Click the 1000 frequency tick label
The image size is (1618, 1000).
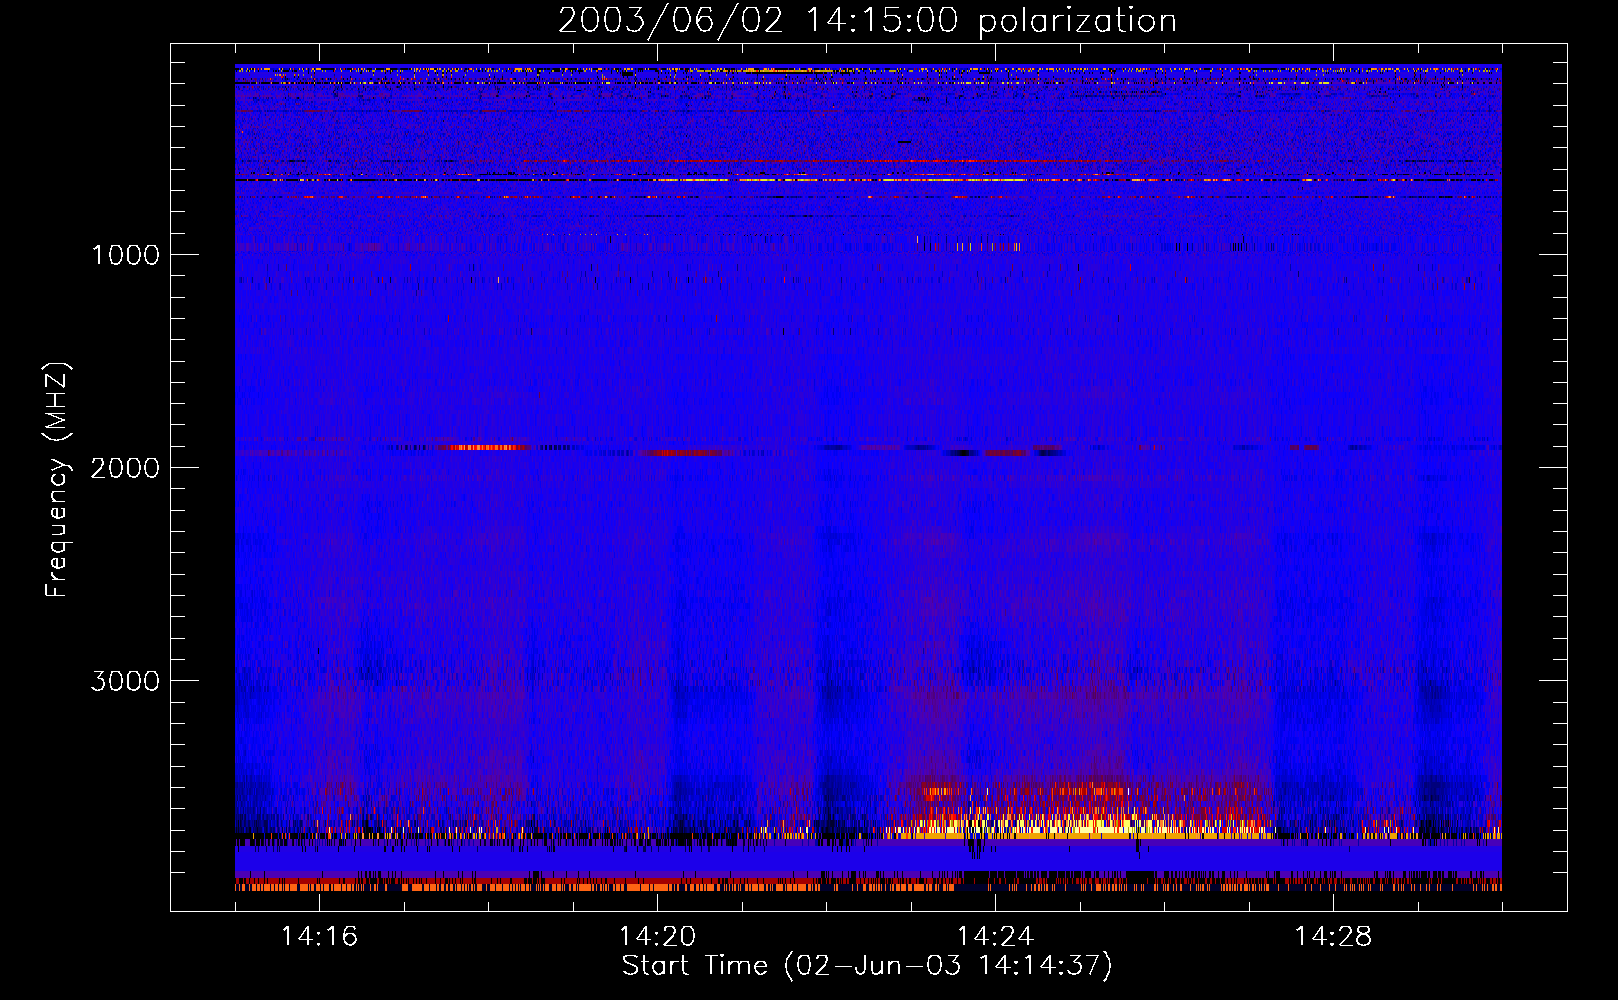click(x=125, y=255)
